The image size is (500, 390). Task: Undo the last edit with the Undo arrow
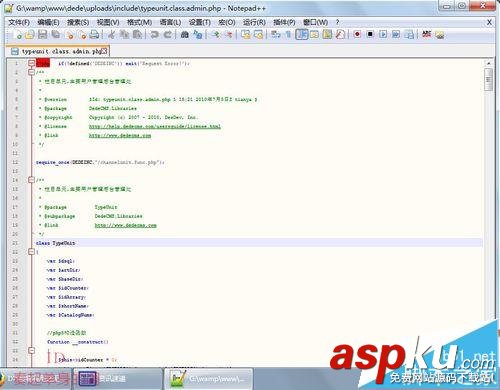[154, 34]
